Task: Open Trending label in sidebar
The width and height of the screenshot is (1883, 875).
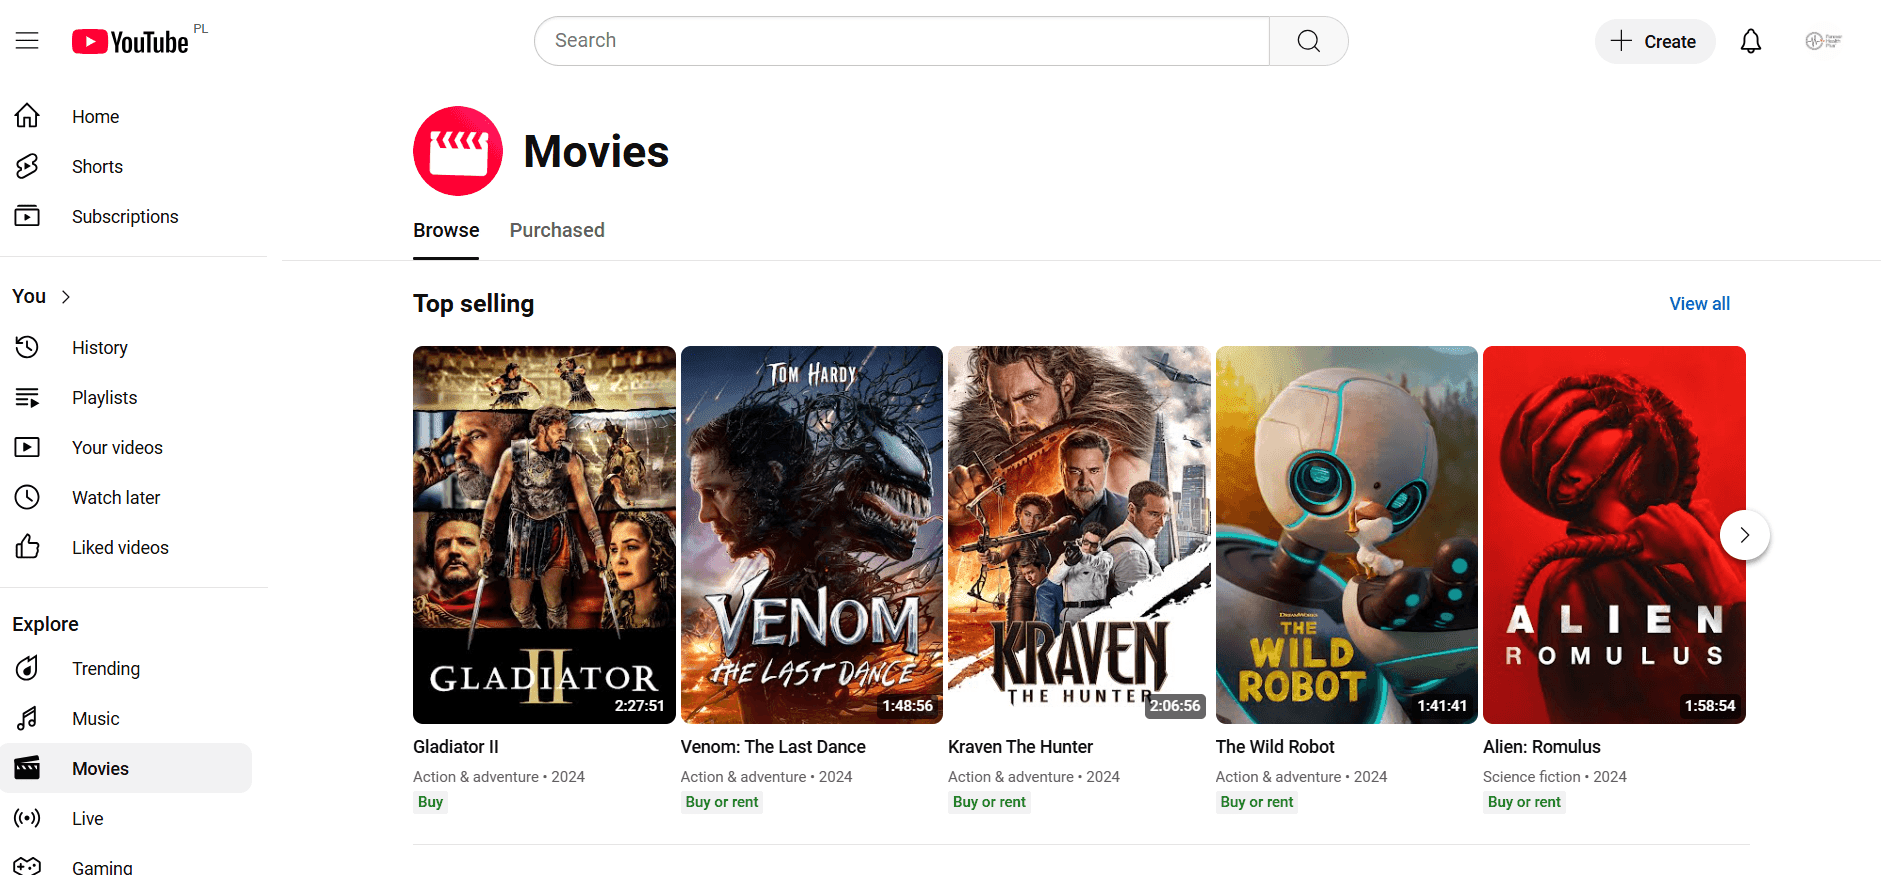Action: pyautogui.click(x=106, y=669)
